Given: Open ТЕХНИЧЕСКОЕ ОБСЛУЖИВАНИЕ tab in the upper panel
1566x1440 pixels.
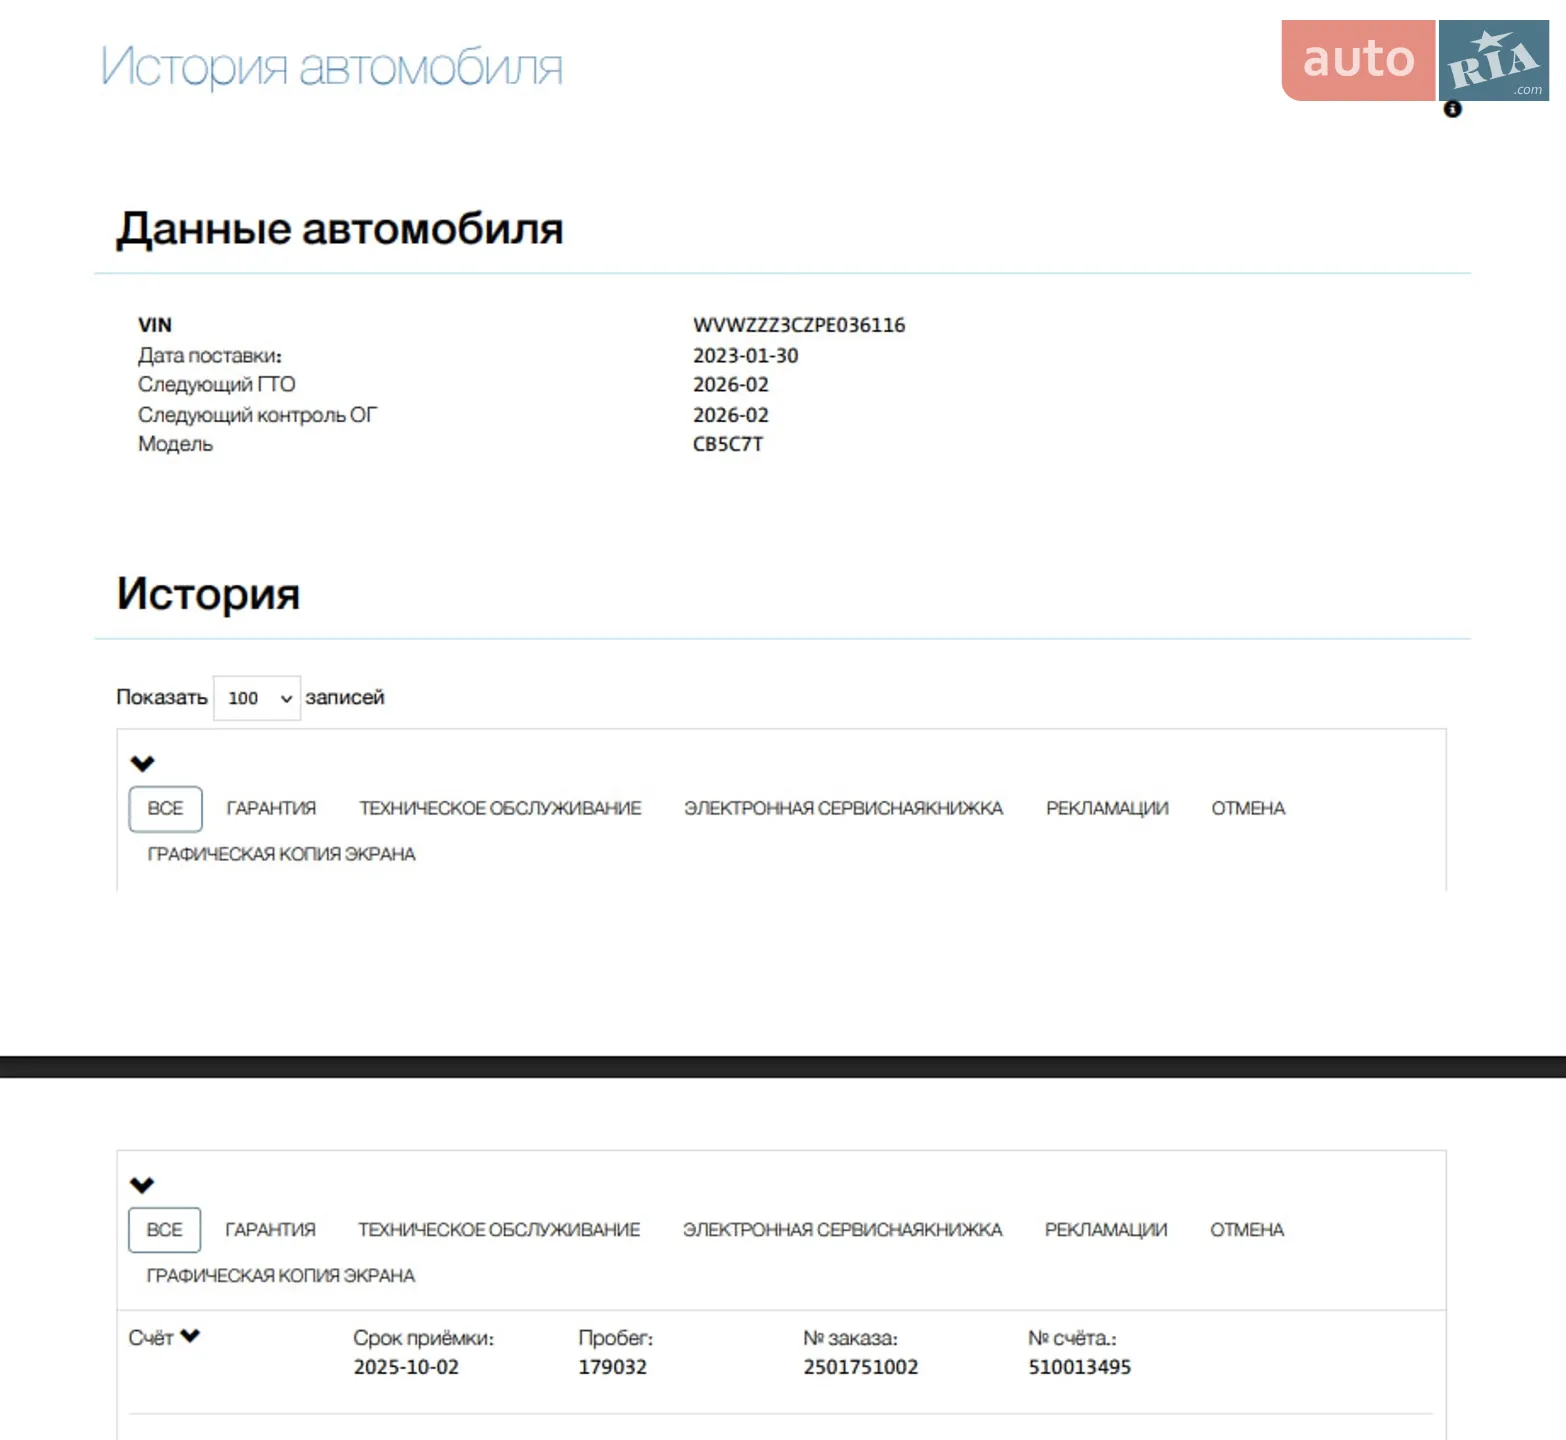Looking at the screenshot, I should (x=500, y=808).
